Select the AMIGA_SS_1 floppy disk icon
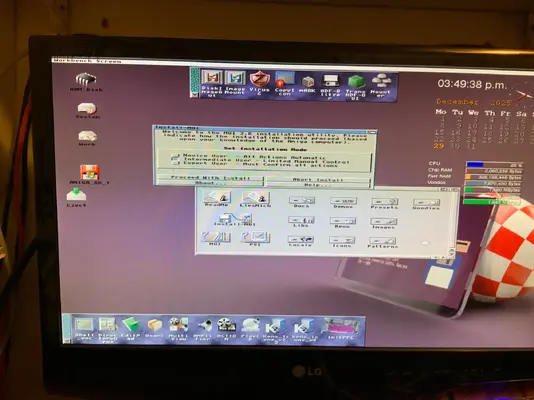Screen dimensions: 534x400 pyautogui.click(x=89, y=175)
